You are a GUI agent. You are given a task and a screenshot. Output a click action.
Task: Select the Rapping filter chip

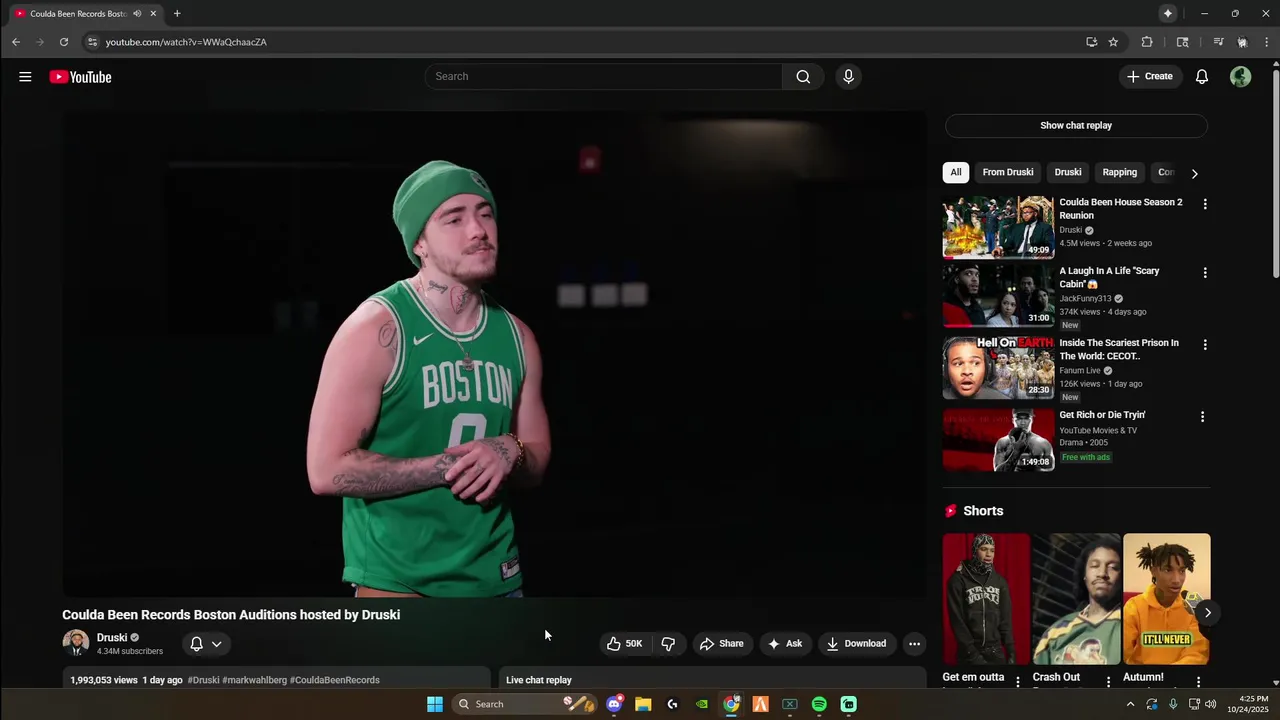point(1120,172)
